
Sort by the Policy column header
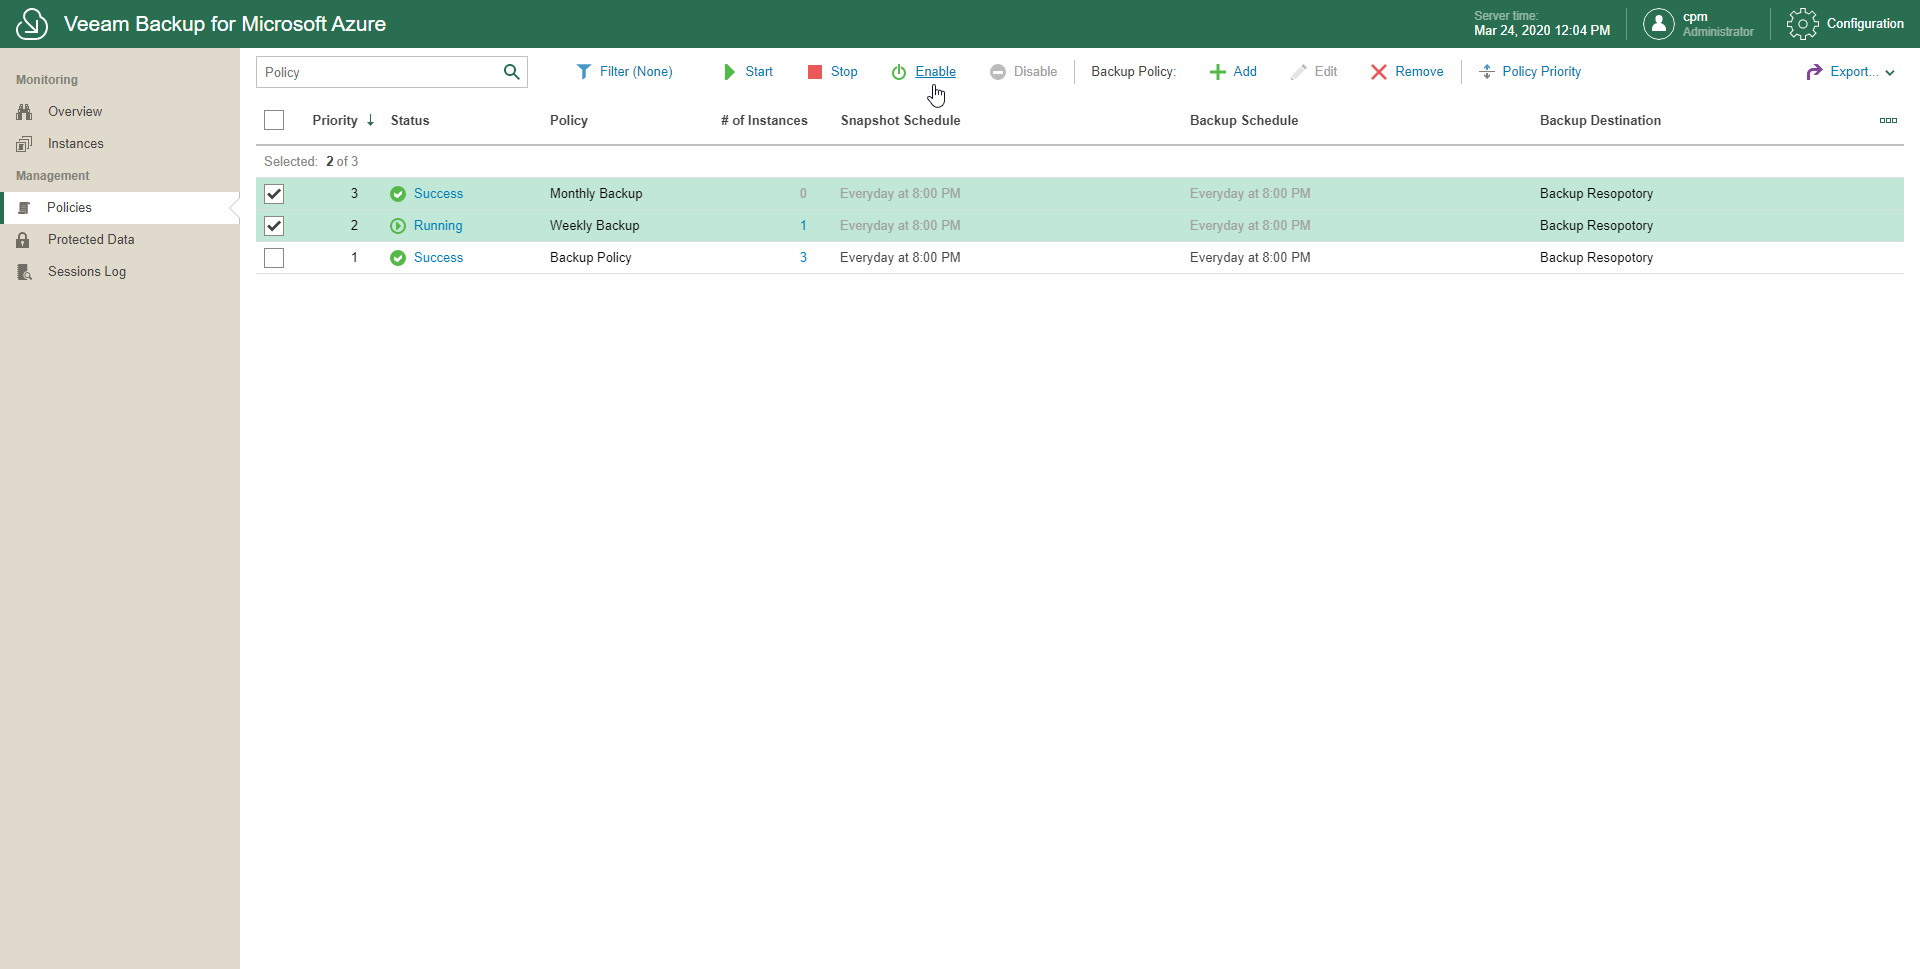click(x=569, y=121)
